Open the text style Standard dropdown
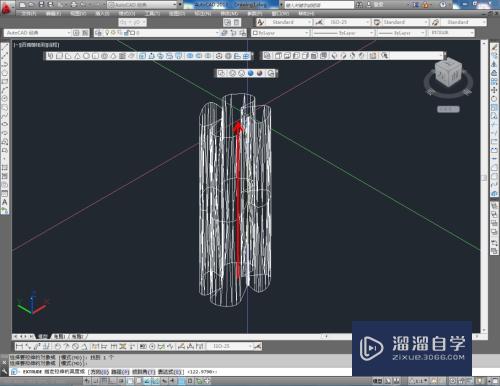The width and height of the screenshot is (500, 386). [288, 22]
